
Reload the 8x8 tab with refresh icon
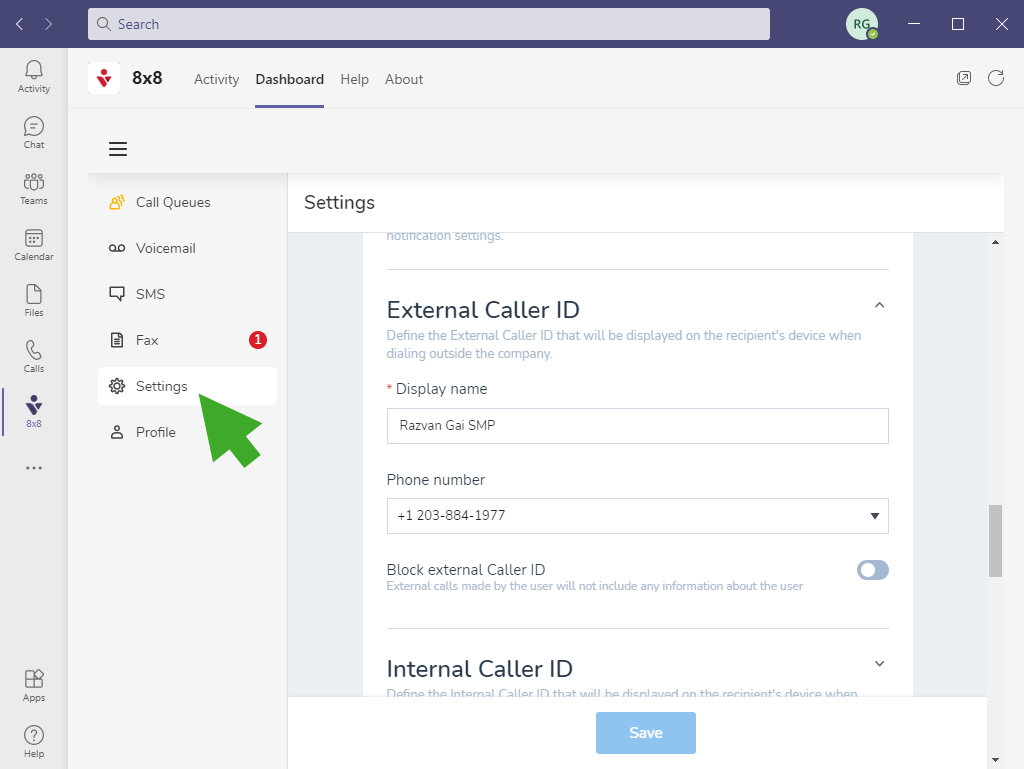click(996, 78)
